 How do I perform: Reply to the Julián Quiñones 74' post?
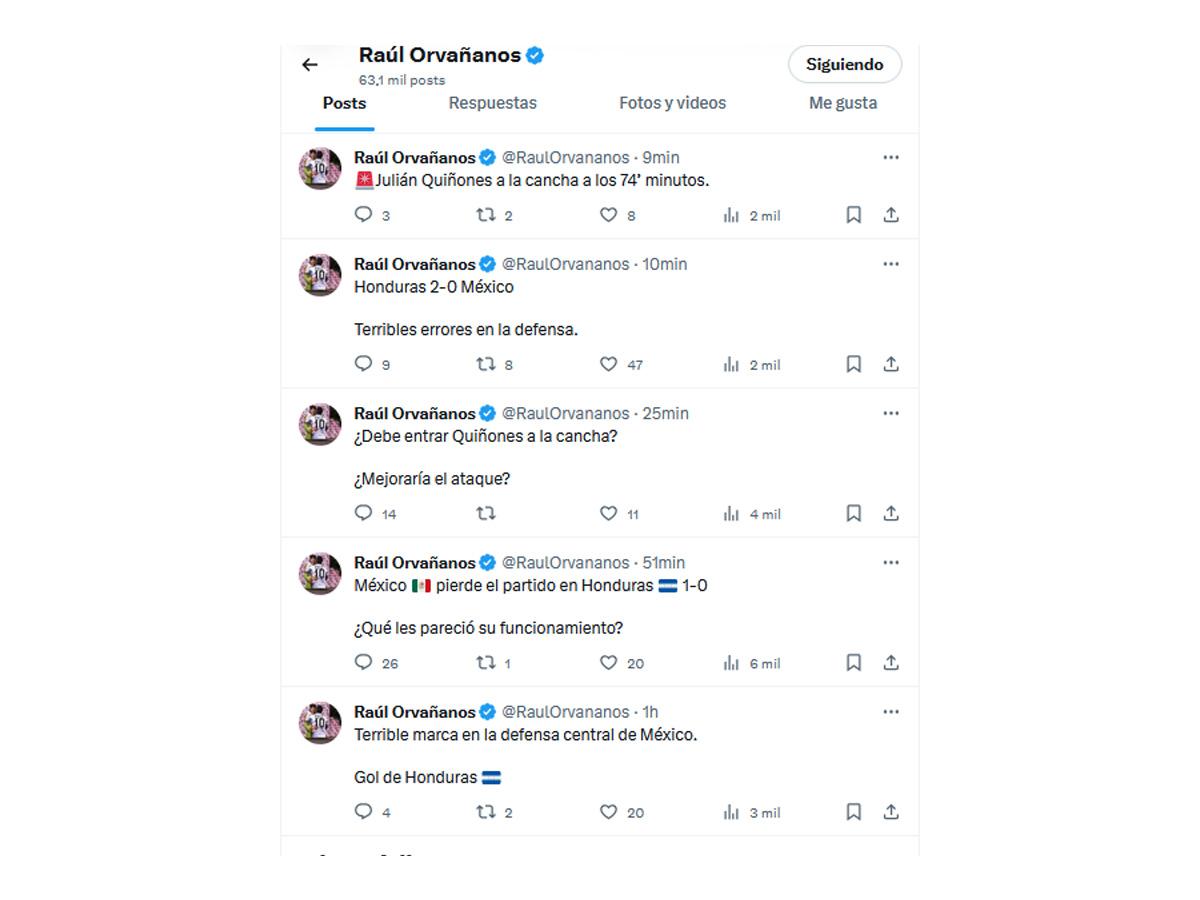[364, 215]
